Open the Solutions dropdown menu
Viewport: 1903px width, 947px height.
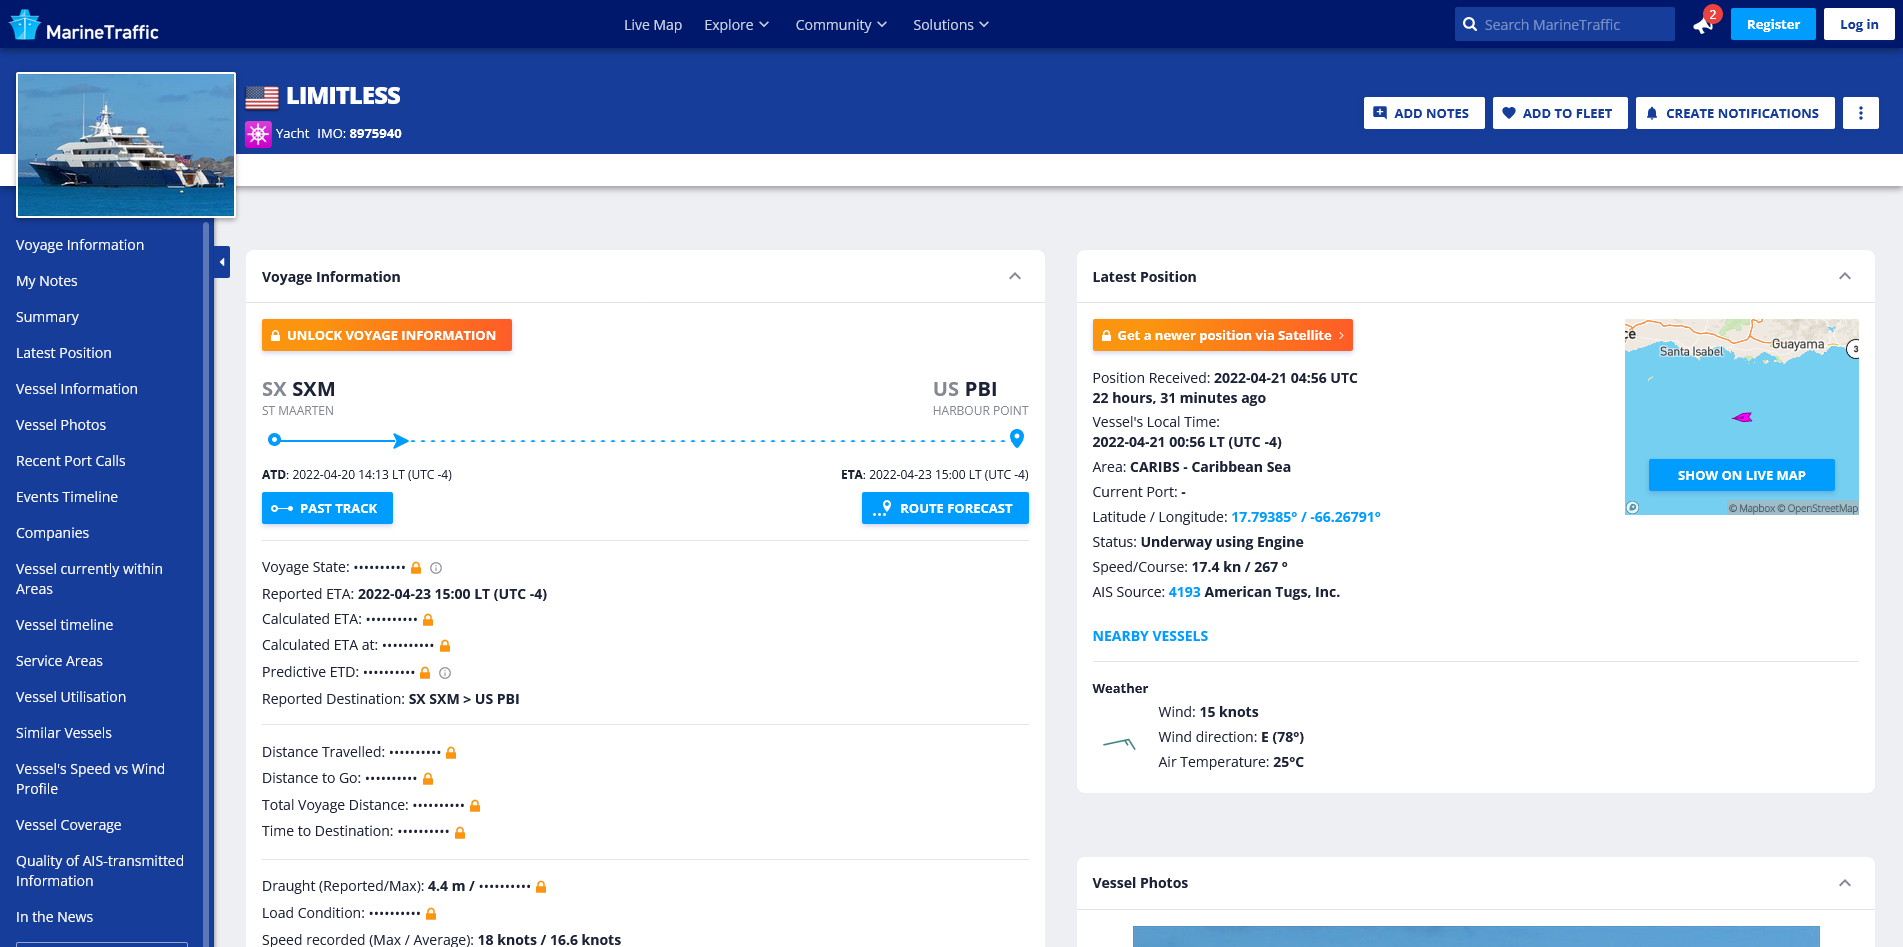(951, 25)
